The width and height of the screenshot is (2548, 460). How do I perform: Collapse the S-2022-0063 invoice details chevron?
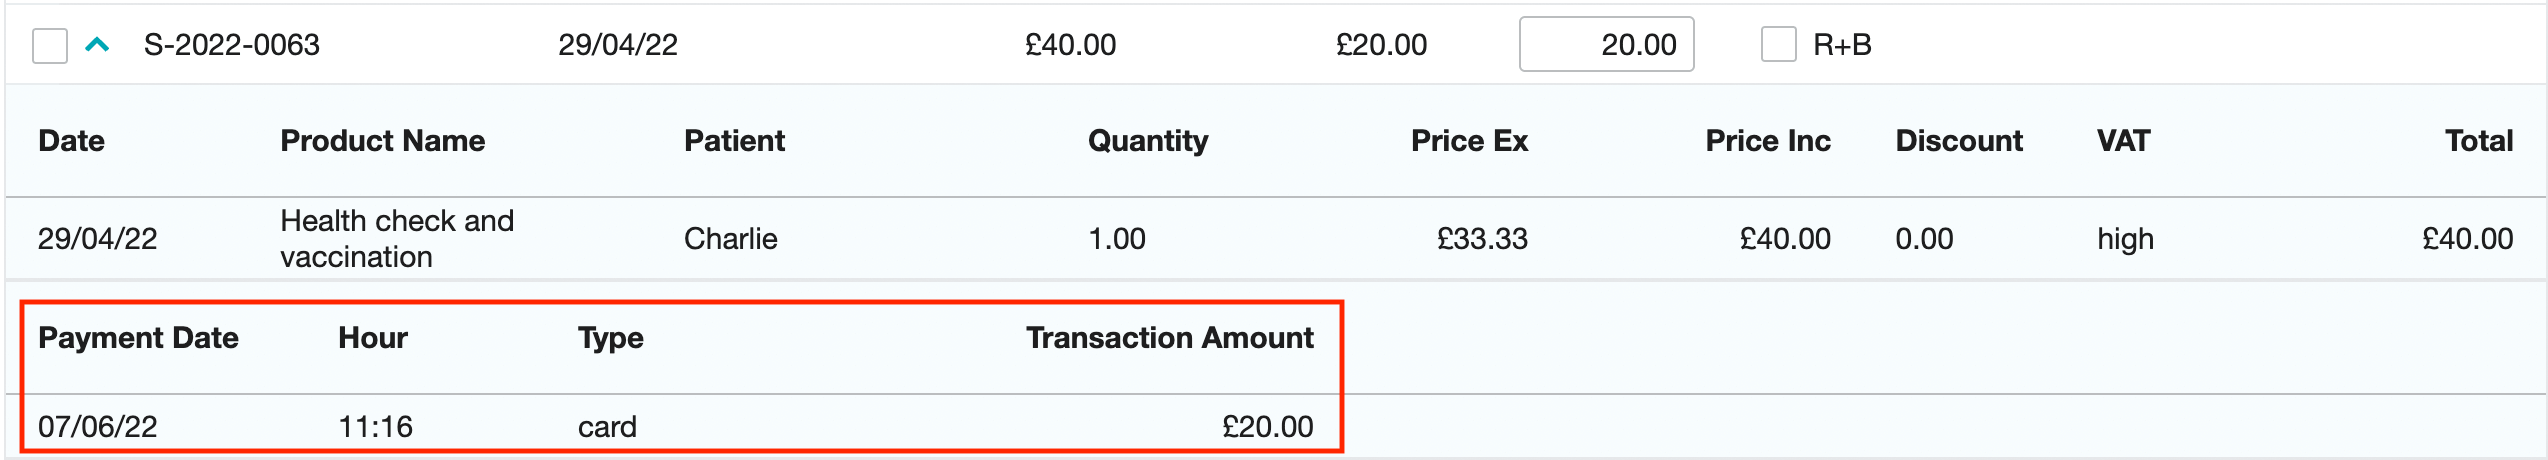coord(97,45)
